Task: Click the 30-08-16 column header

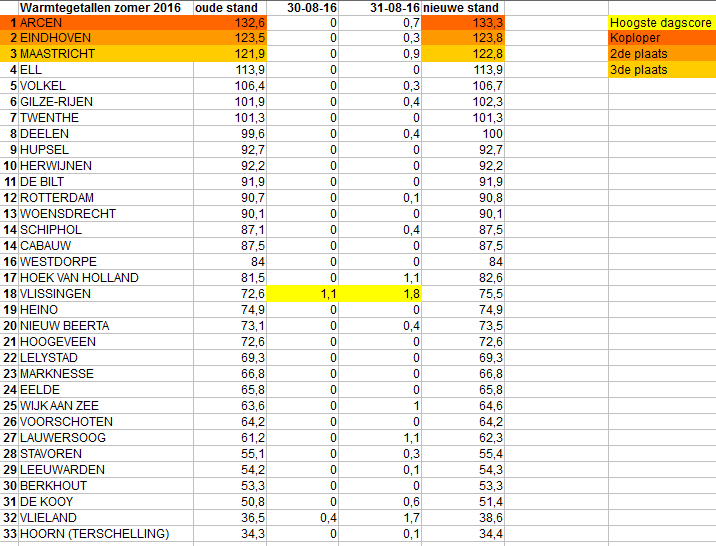Action: (x=304, y=6)
